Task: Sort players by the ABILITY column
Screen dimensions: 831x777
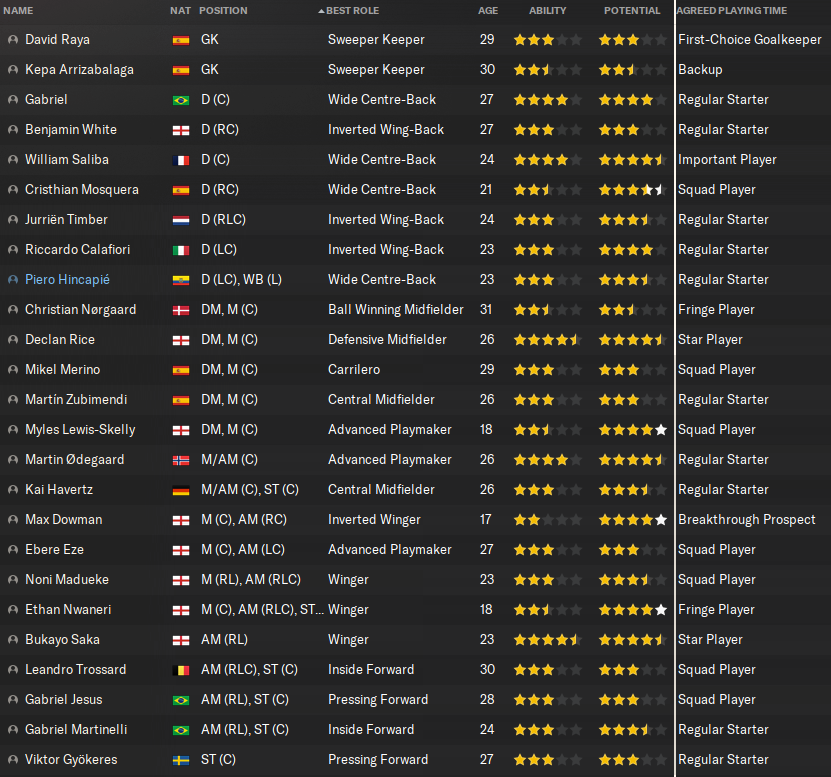Action: click(547, 11)
